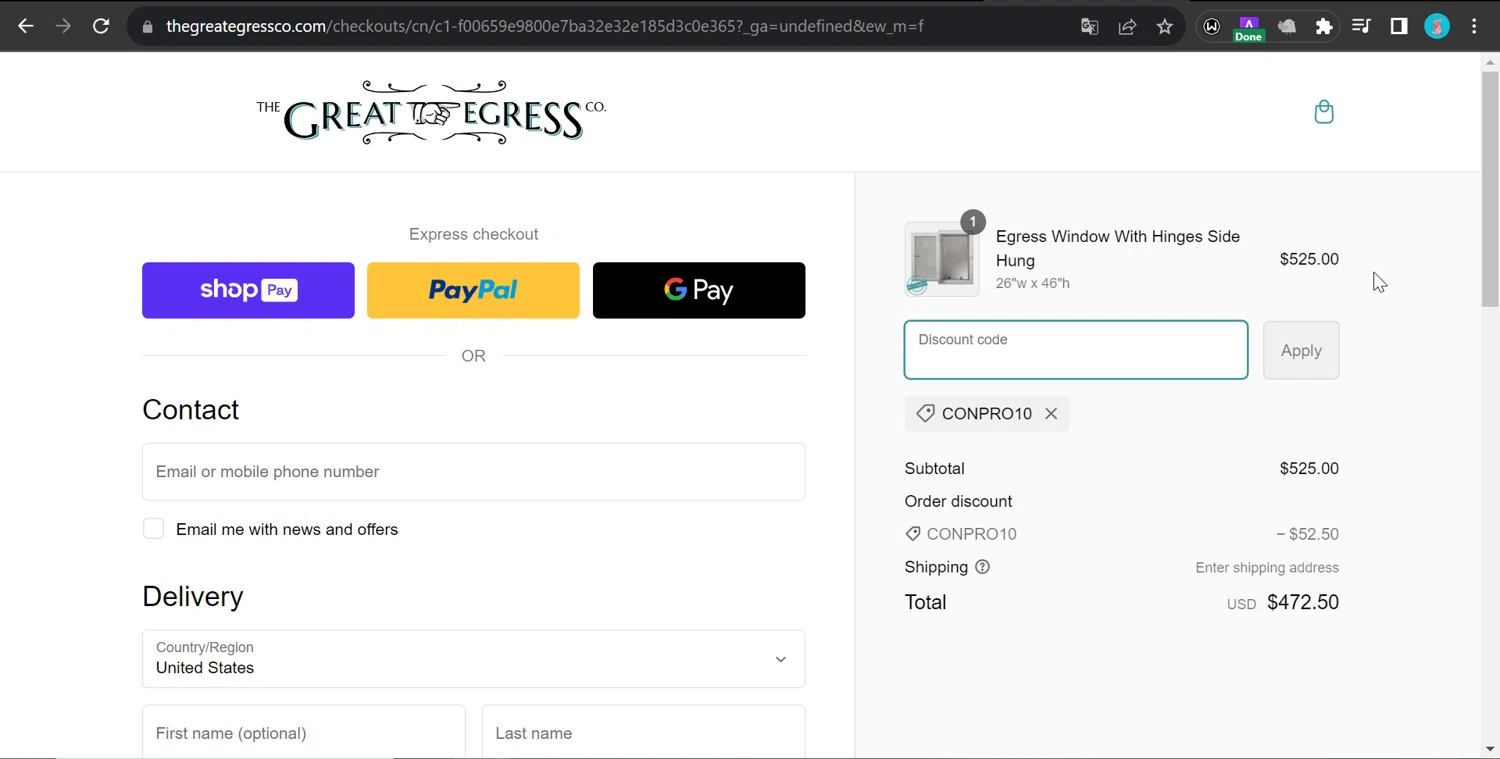Viewport: 1500px width, 759px height.
Task: Remove the CONPRO10 discount code
Action: click(x=1051, y=414)
